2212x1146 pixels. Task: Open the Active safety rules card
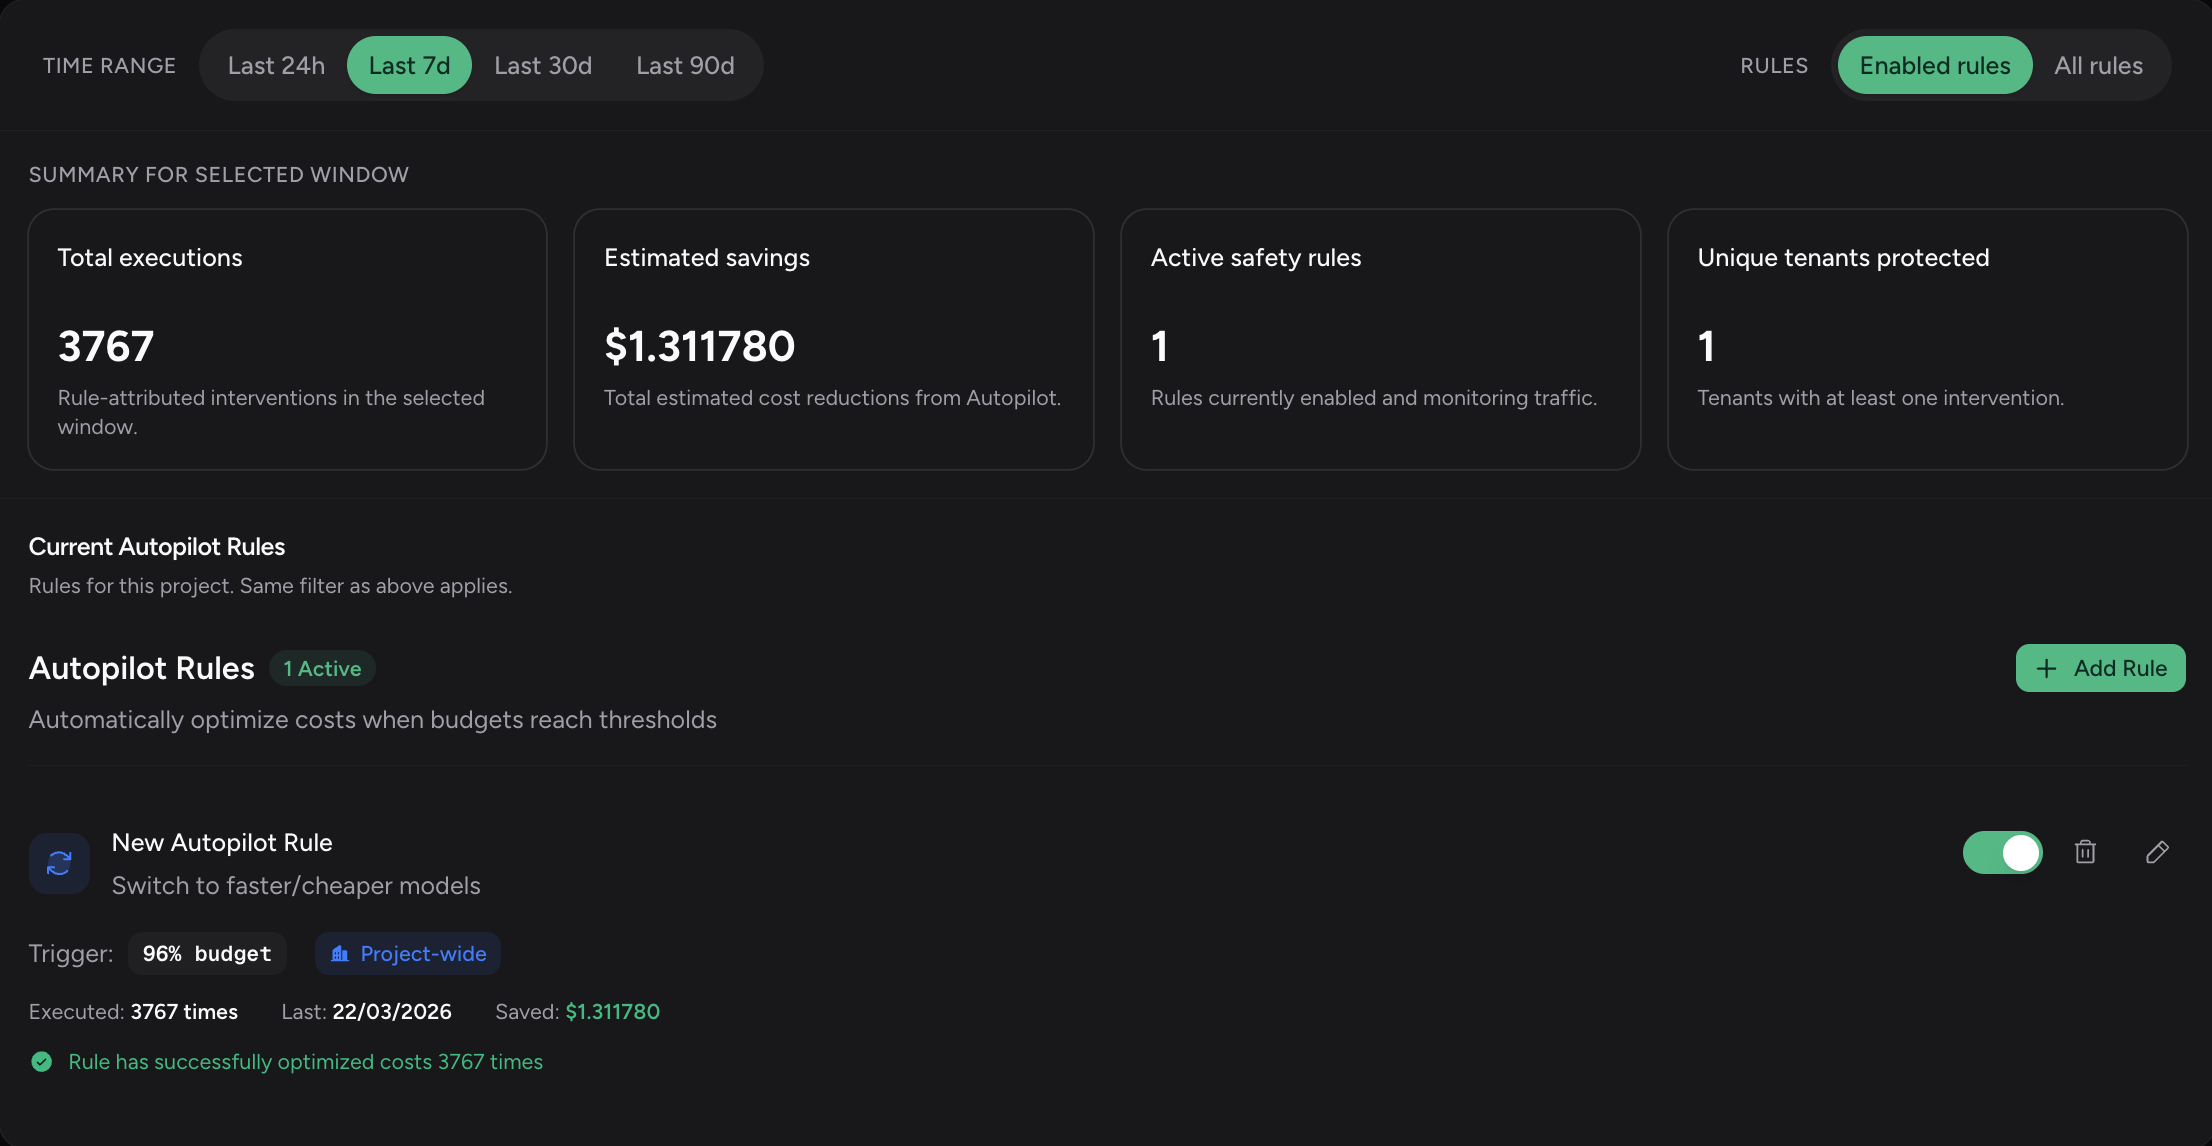point(1380,339)
